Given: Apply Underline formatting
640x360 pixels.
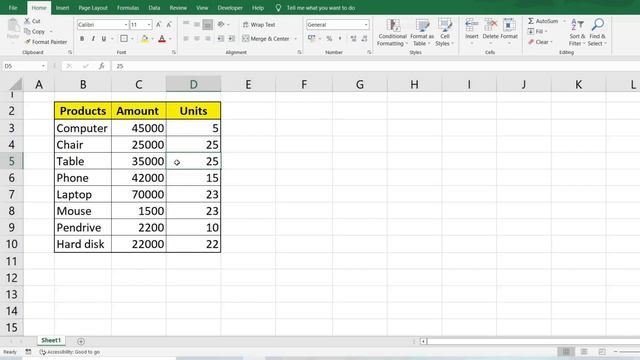Looking at the screenshot, I should click(x=104, y=39).
